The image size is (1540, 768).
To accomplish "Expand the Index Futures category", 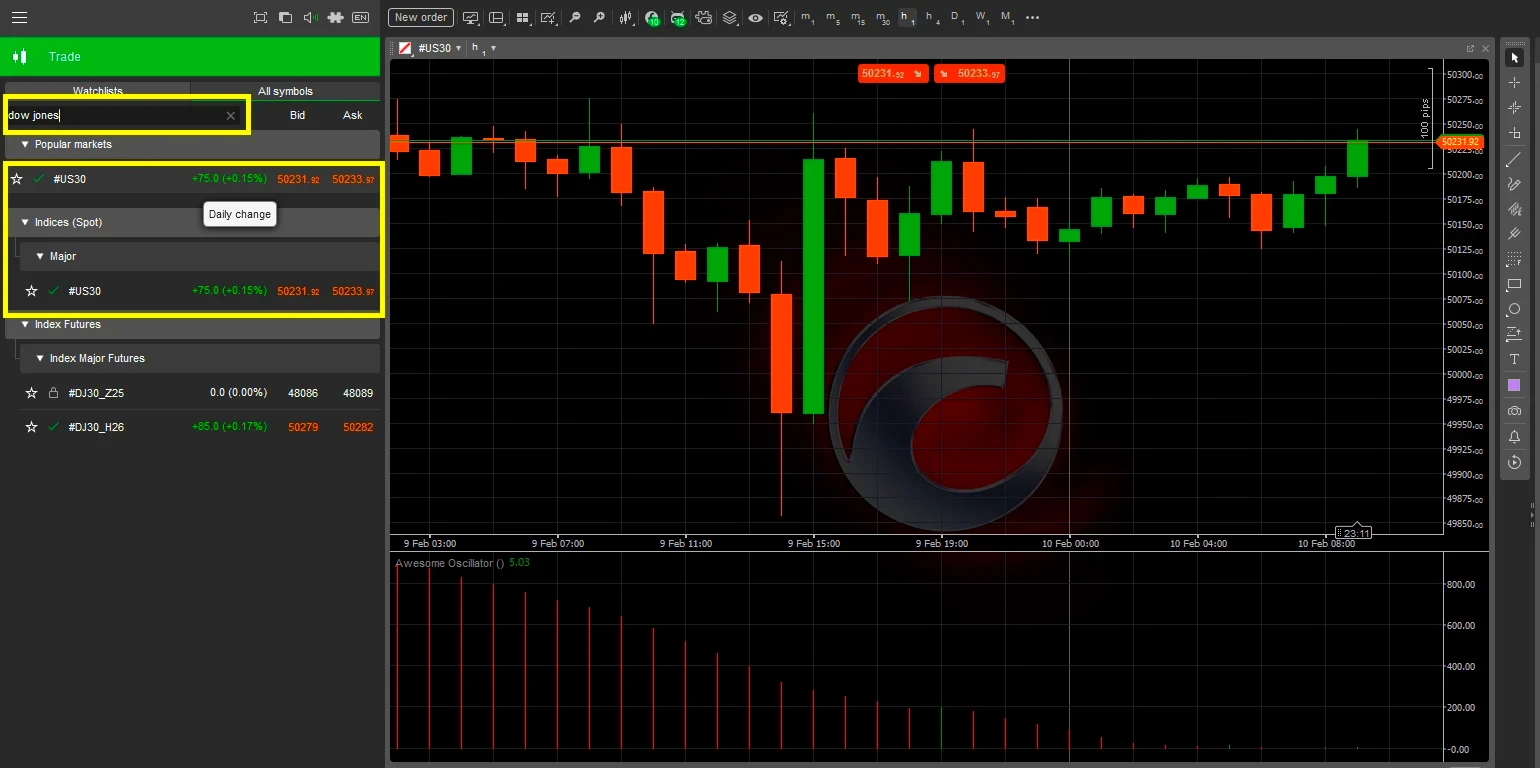I will pos(22,324).
